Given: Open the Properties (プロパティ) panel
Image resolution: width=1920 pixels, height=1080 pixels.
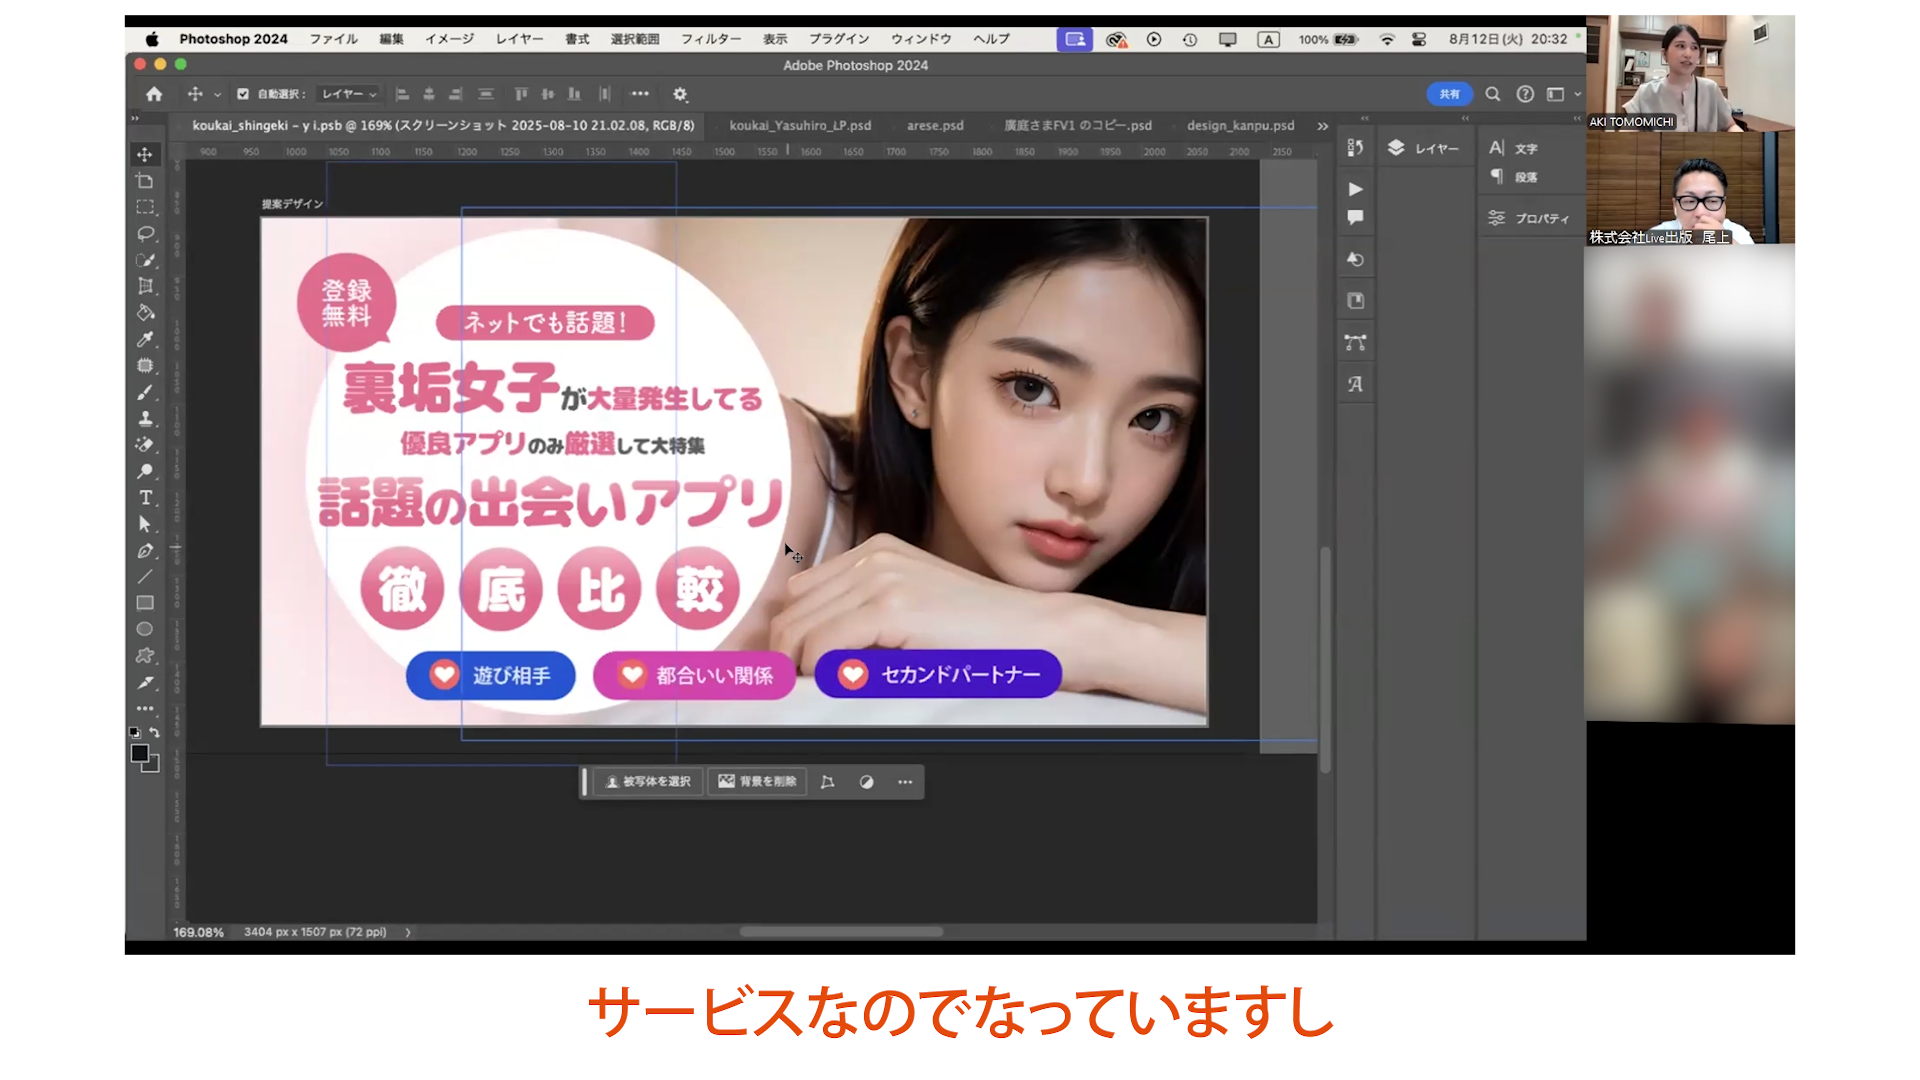Looking at the screenshot, I should pos(1529,218).
